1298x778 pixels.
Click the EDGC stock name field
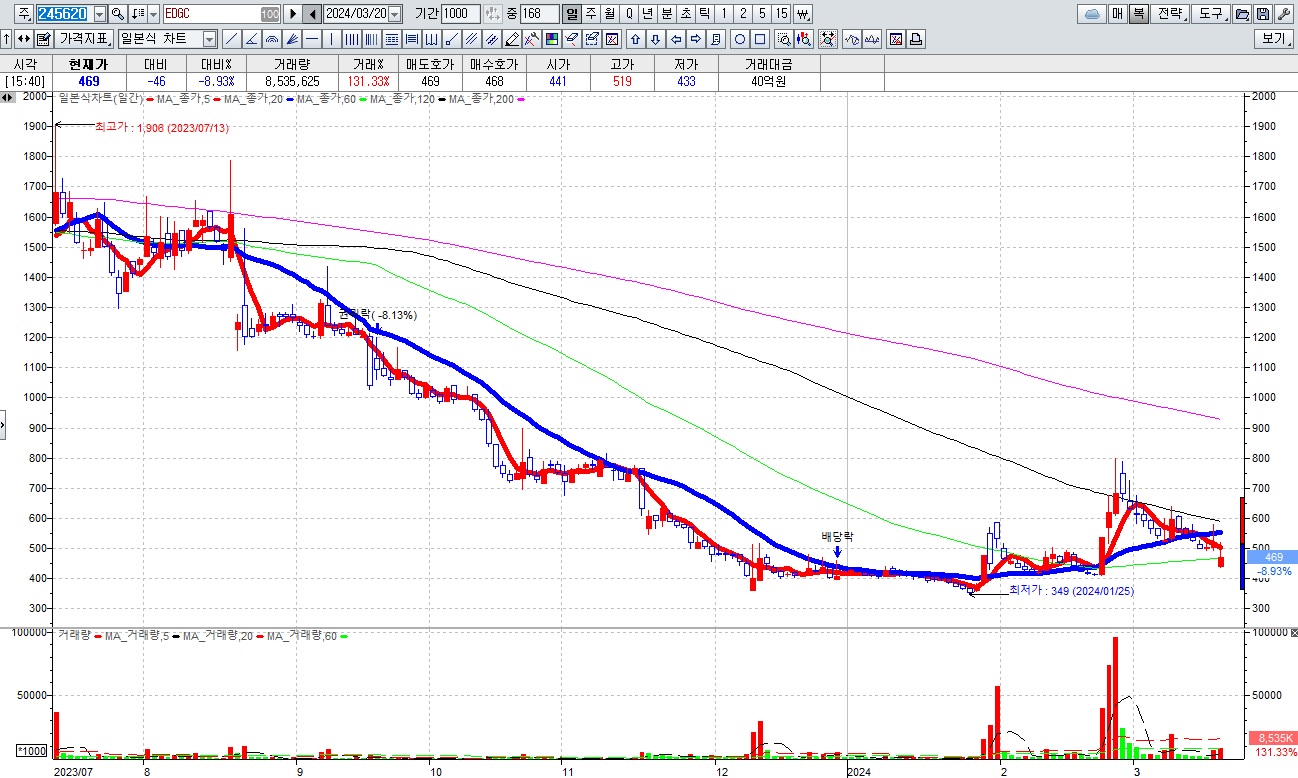[221, 14]
